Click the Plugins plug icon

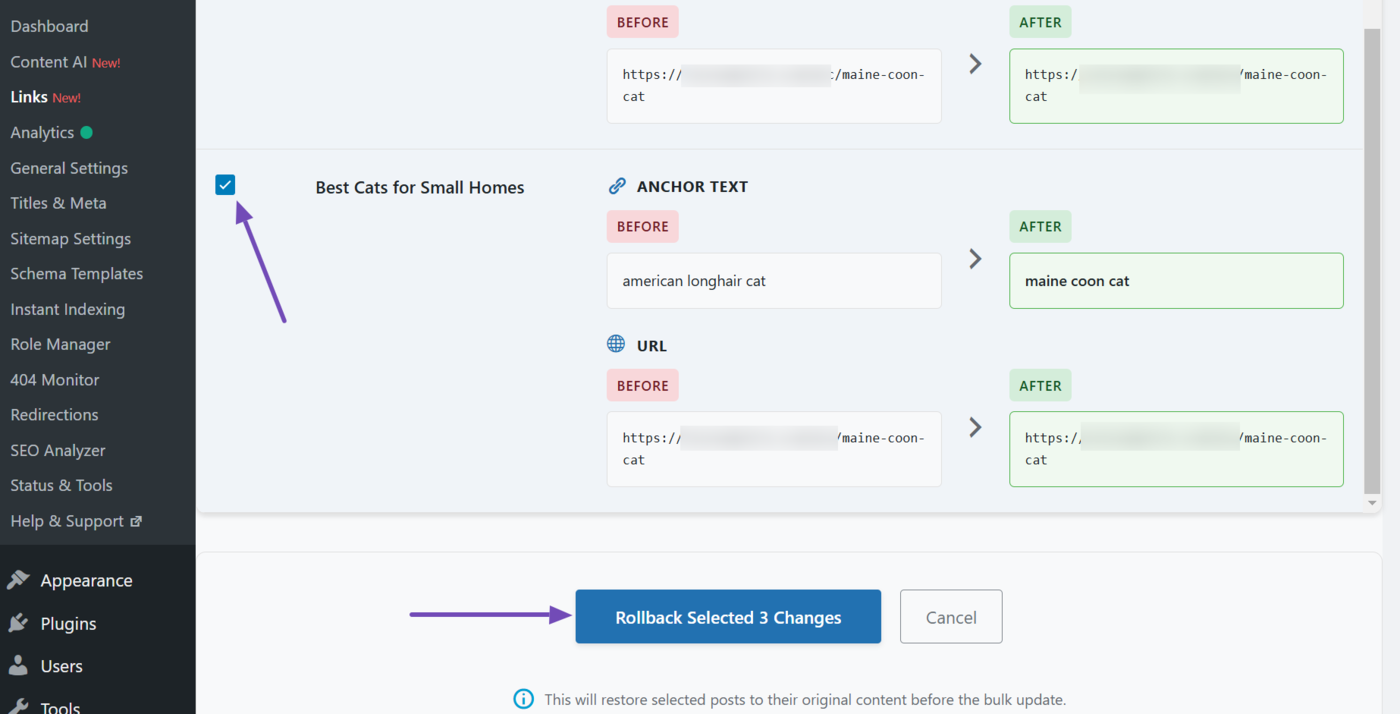[x=19, y=623]
